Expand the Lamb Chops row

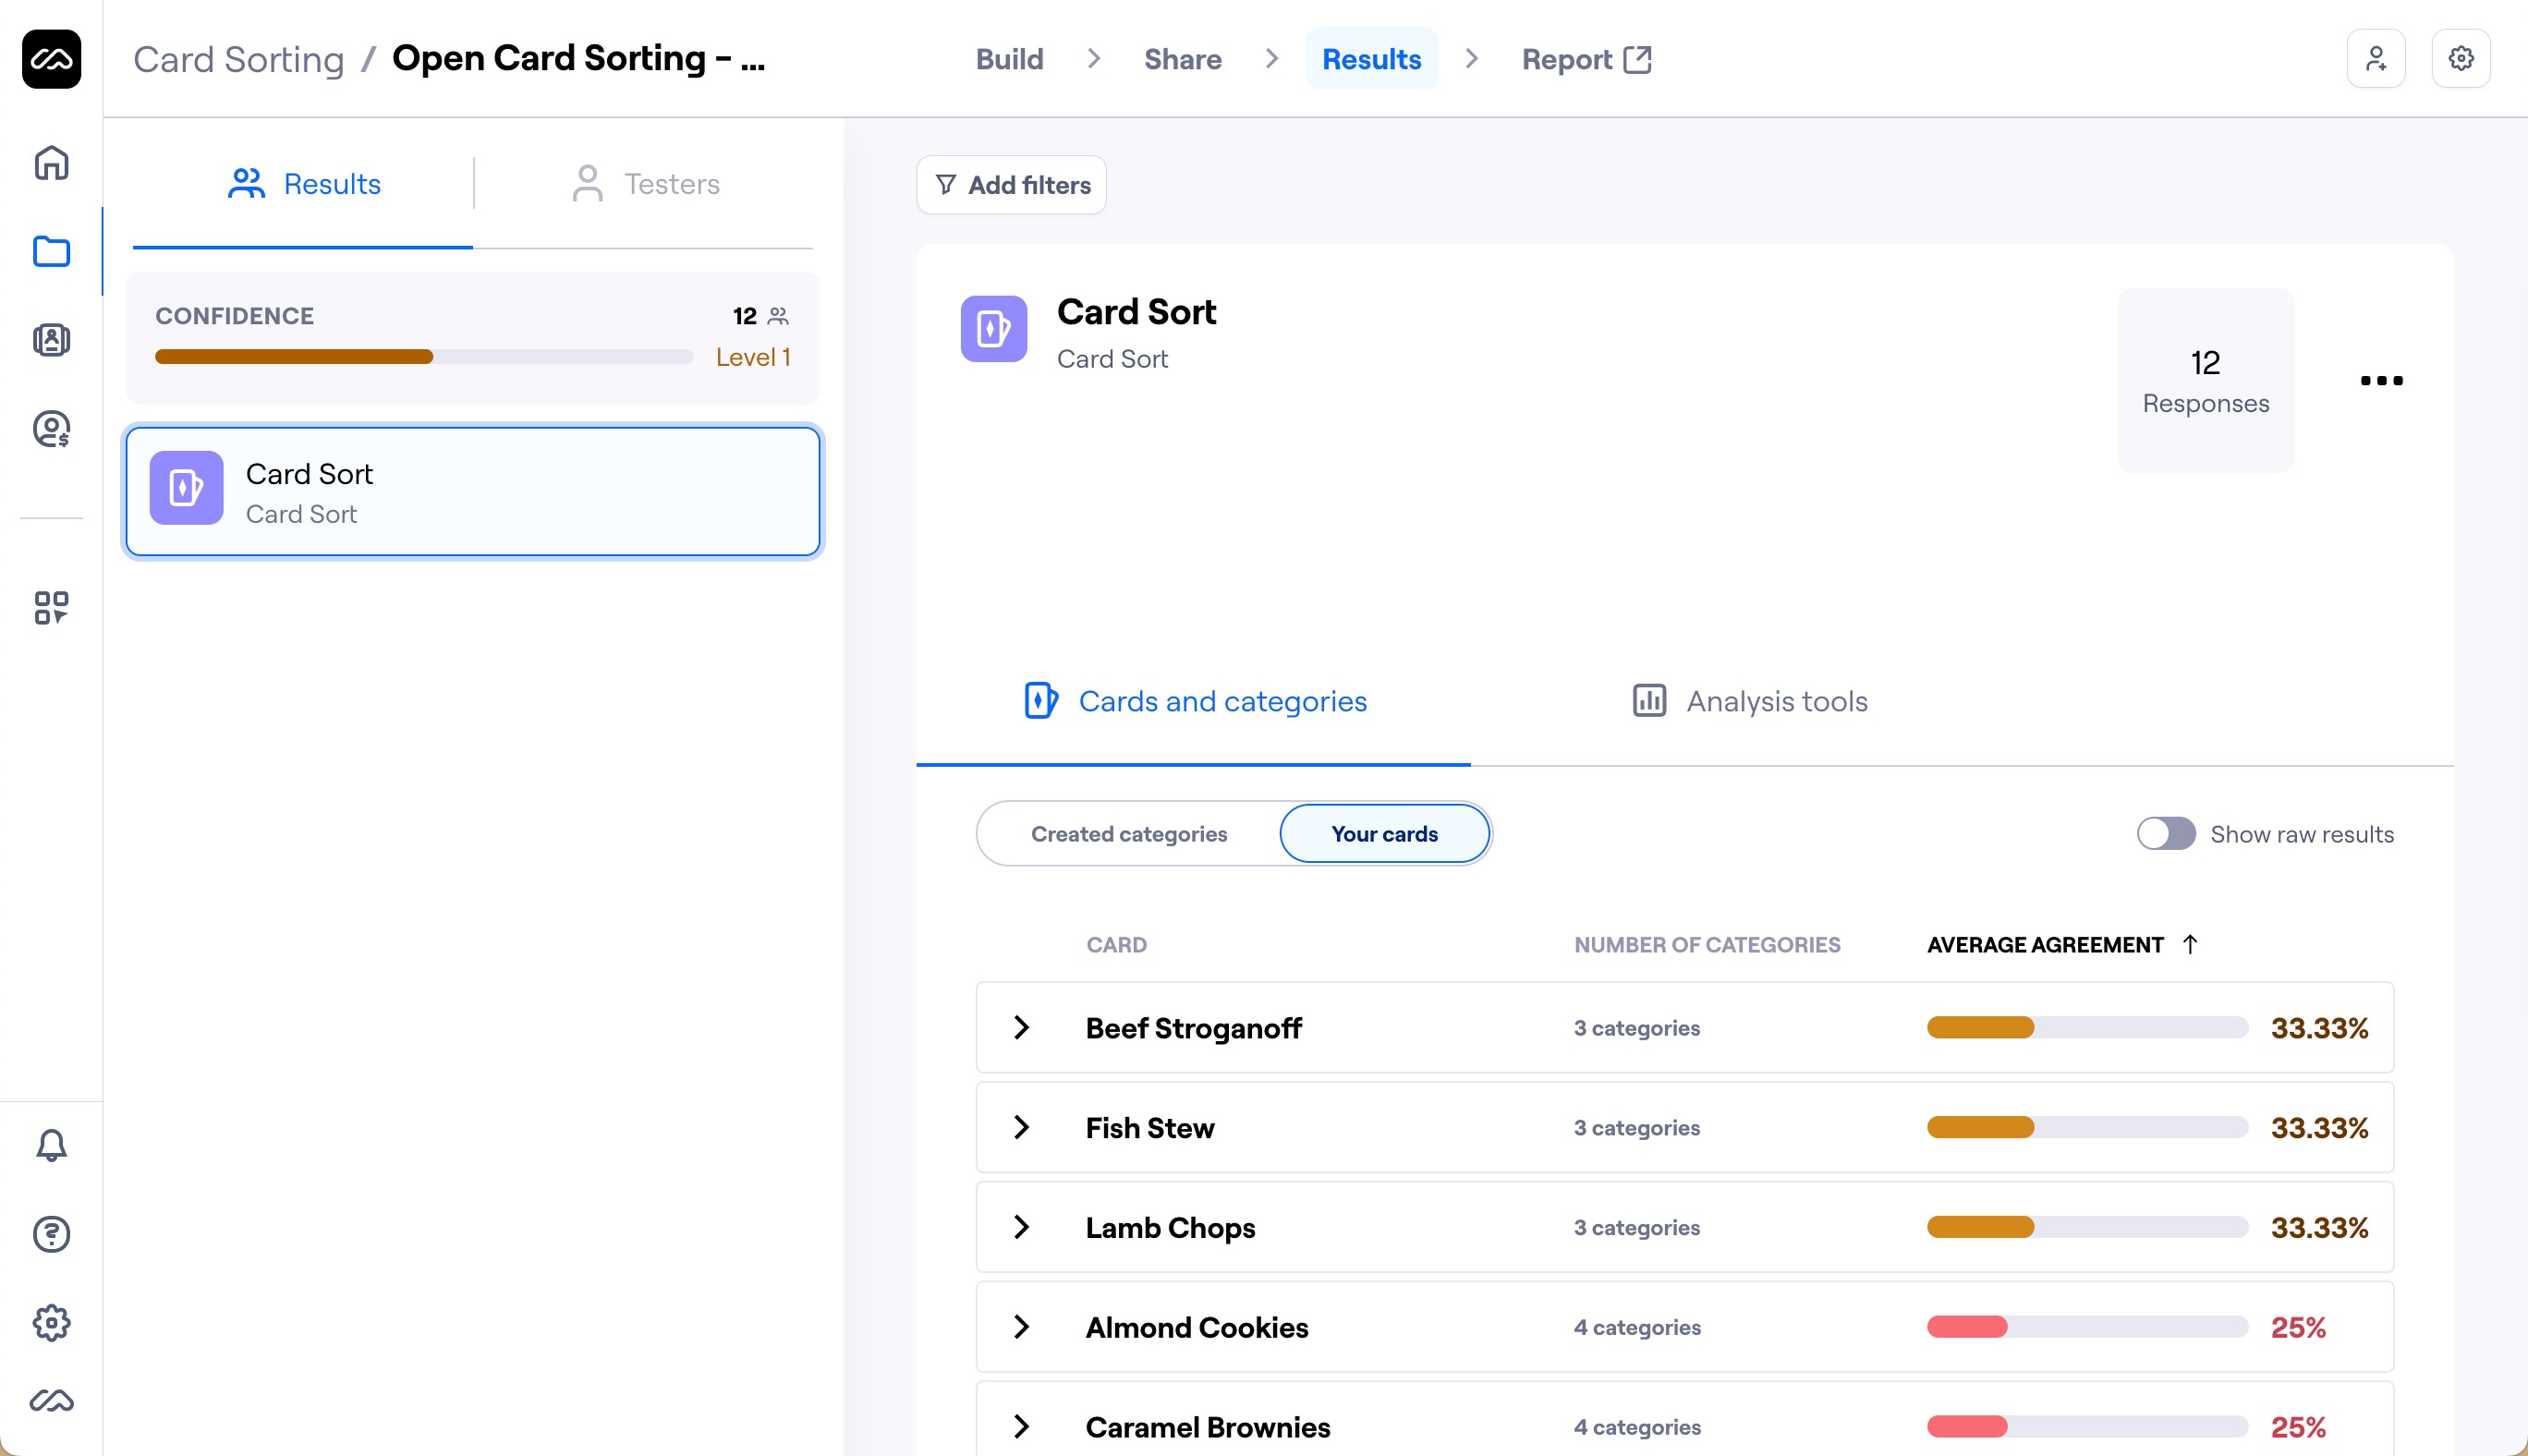tap(1021, 1227)
